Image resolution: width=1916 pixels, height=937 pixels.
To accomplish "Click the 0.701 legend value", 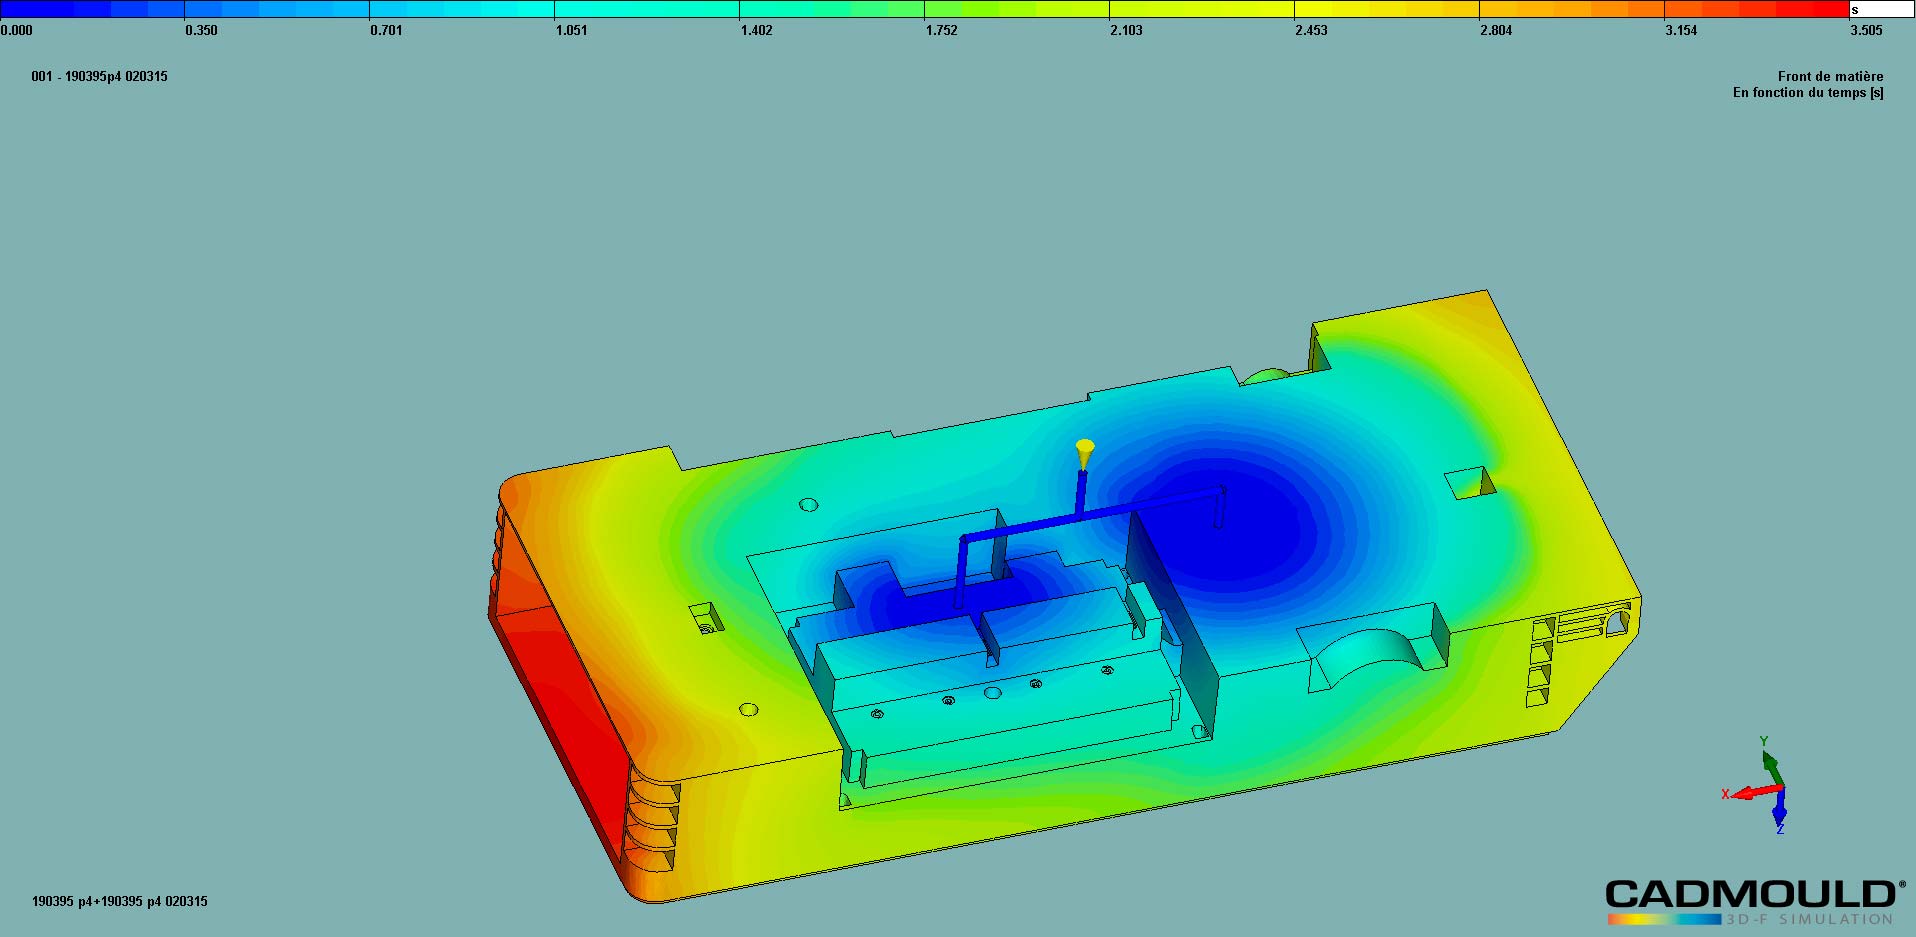I will pos(386,30).
